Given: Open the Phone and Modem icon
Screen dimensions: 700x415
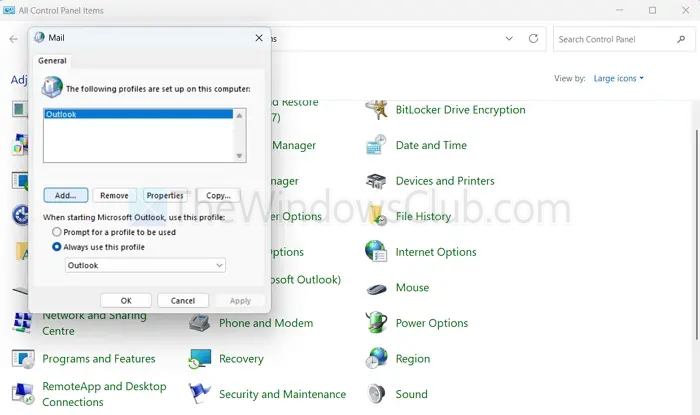Looking at the screenshot, I should (200, 323).
